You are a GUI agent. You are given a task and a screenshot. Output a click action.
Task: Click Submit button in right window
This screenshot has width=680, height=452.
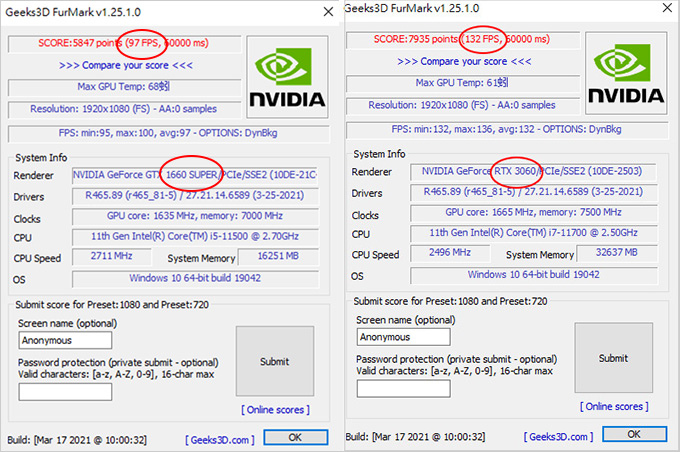coord(613,358)
